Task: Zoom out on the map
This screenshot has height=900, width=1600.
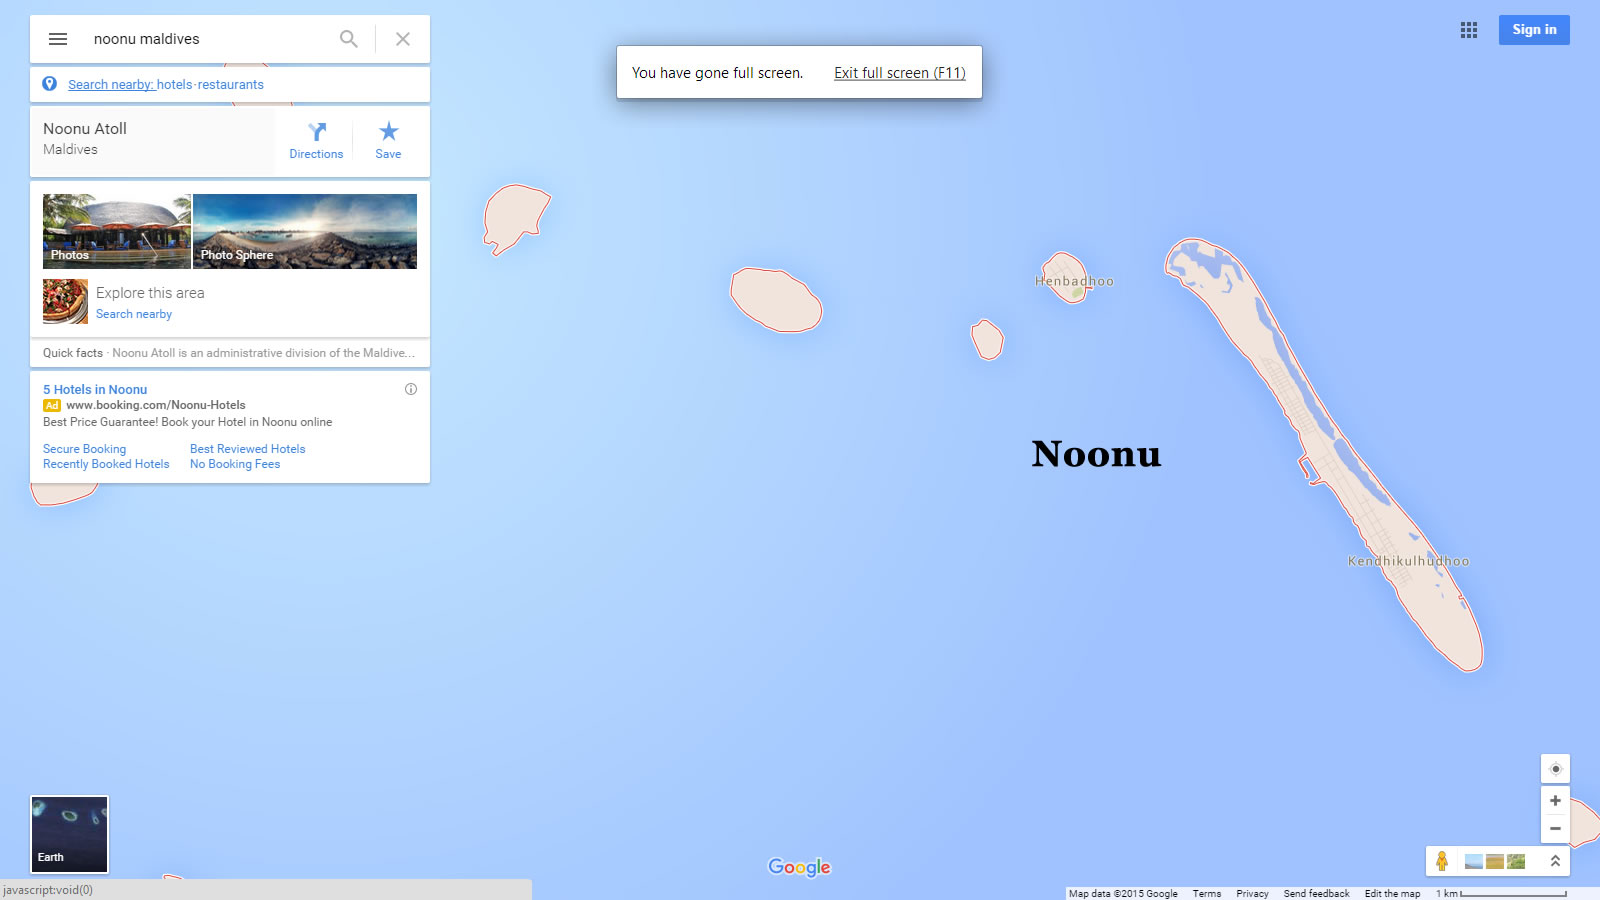Action: pos(1555,828)
